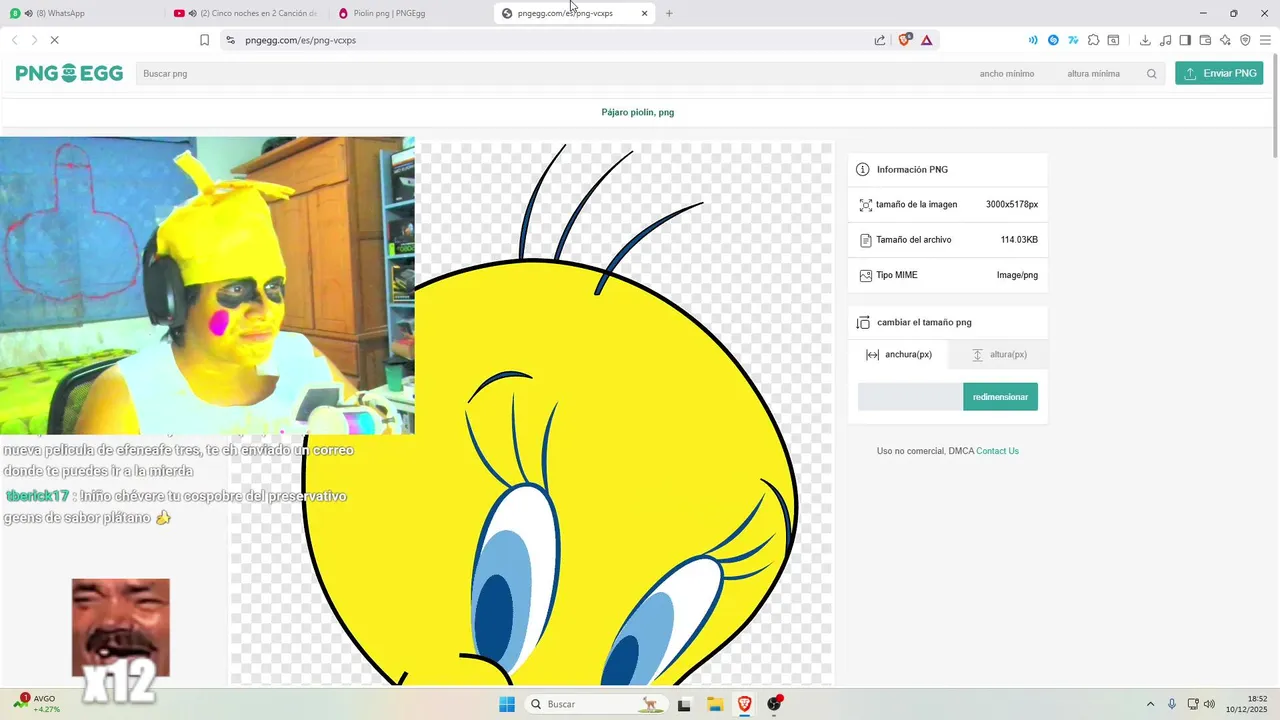The height and width of the screenshot is (720, 1280).
Task: Toggle the browser sidebar panel icon
Action: [x=1185, y=40]
